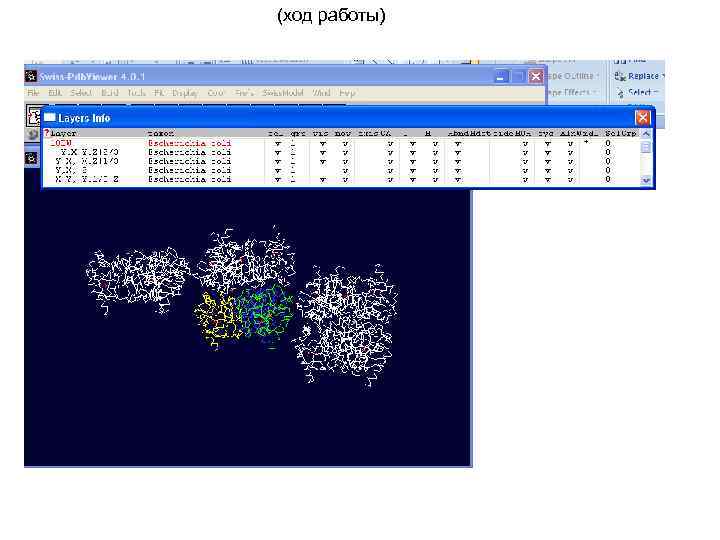Toggle the 'cyc' checkmark in the 1ODW row
Screen dimensions: 720x540
tap(547, 144)
